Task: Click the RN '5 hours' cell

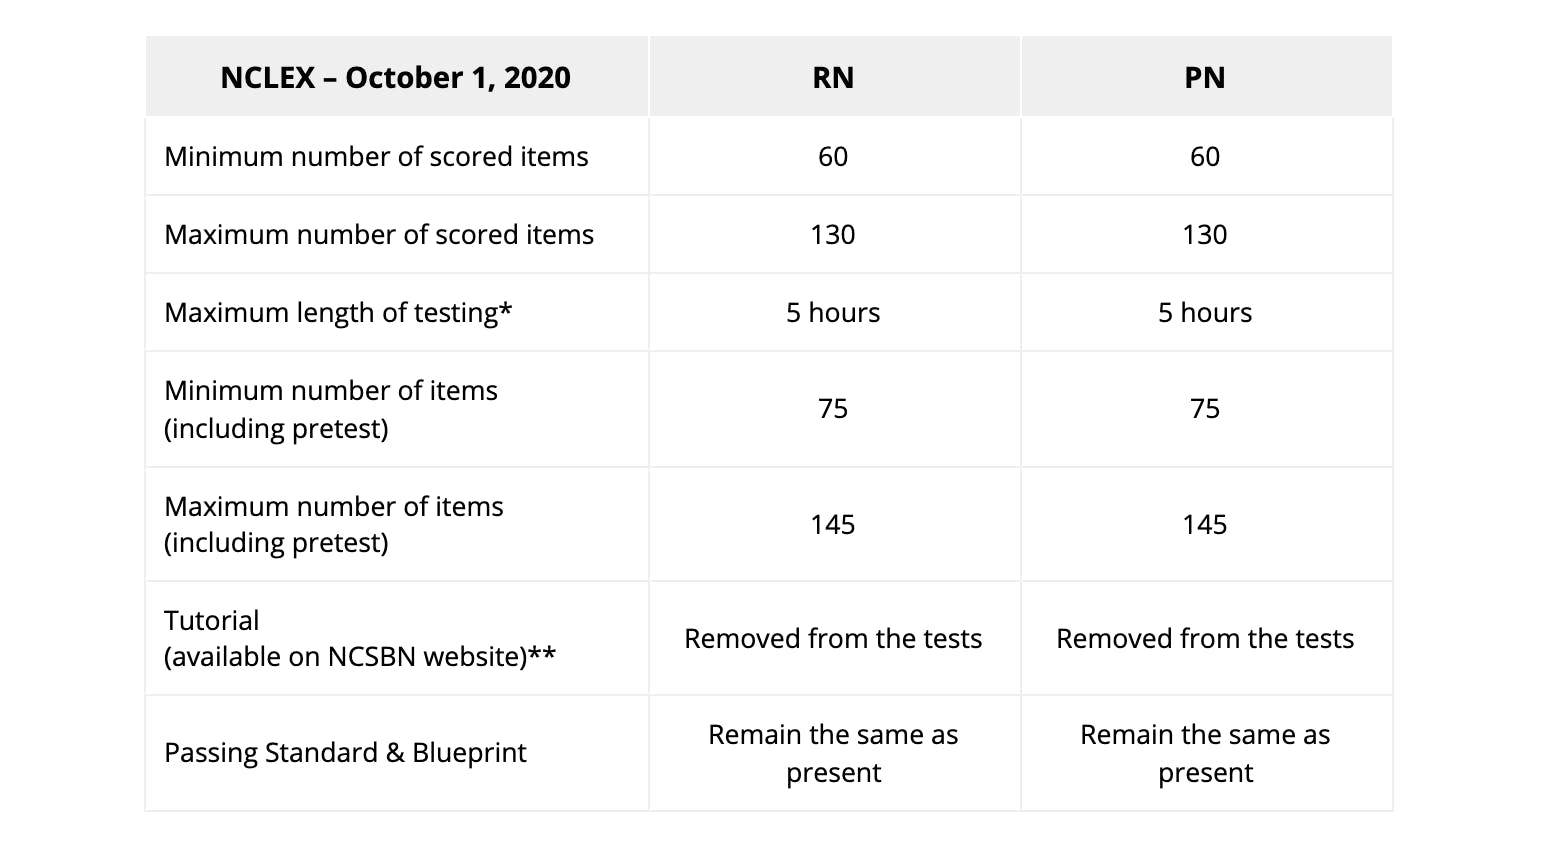Action: pos(833,312)
